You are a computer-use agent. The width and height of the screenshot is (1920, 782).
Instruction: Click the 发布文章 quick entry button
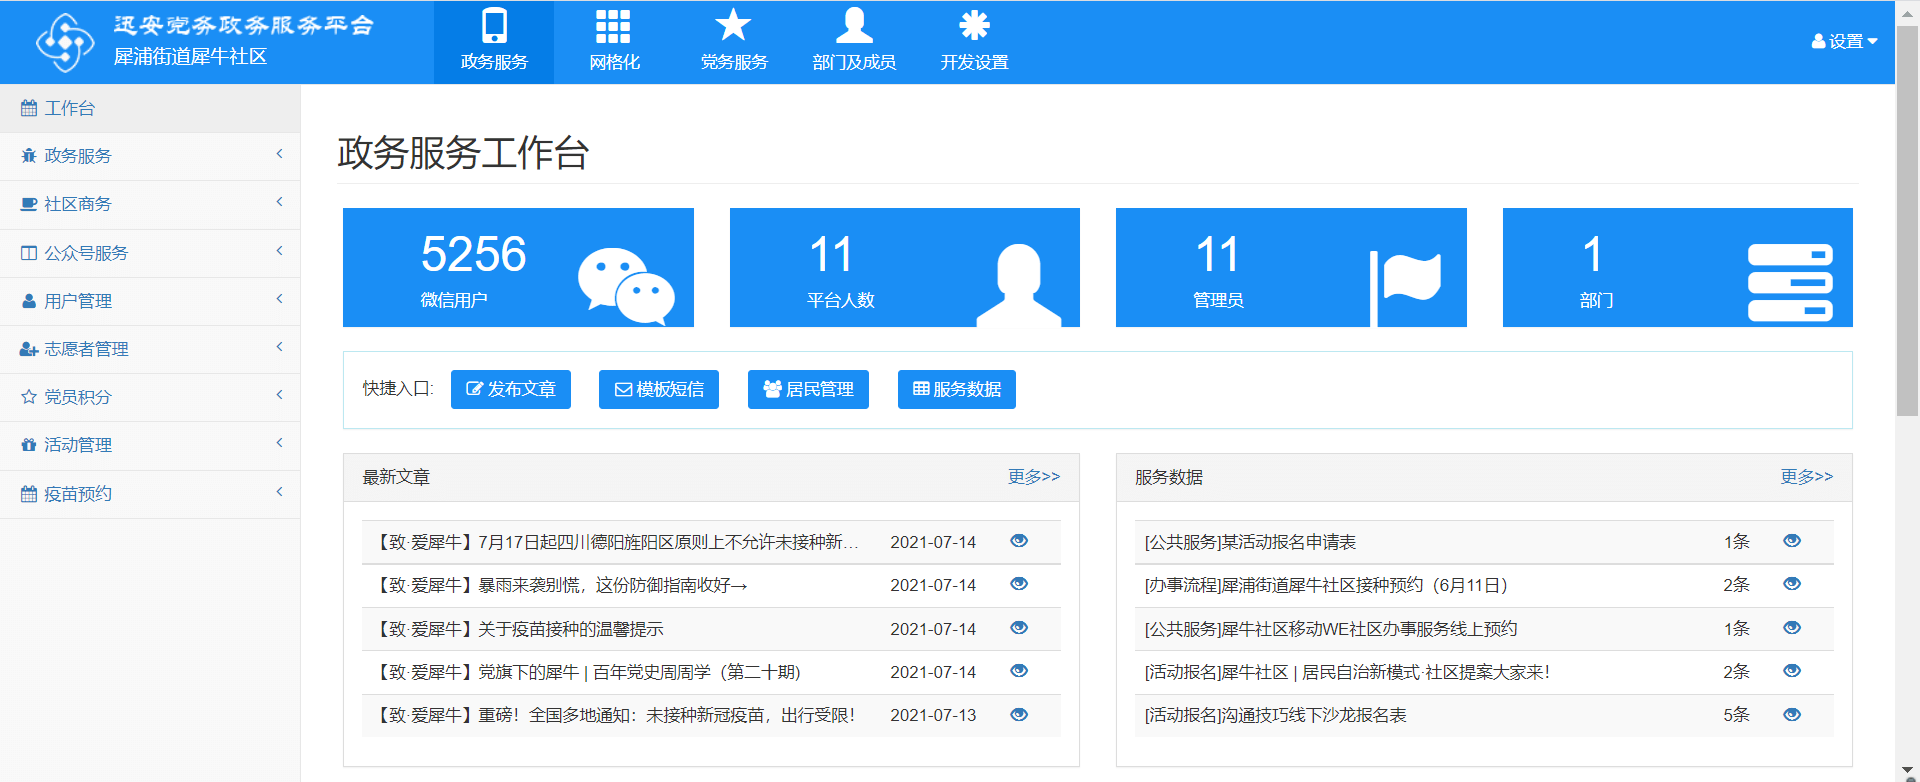point(511,389)
